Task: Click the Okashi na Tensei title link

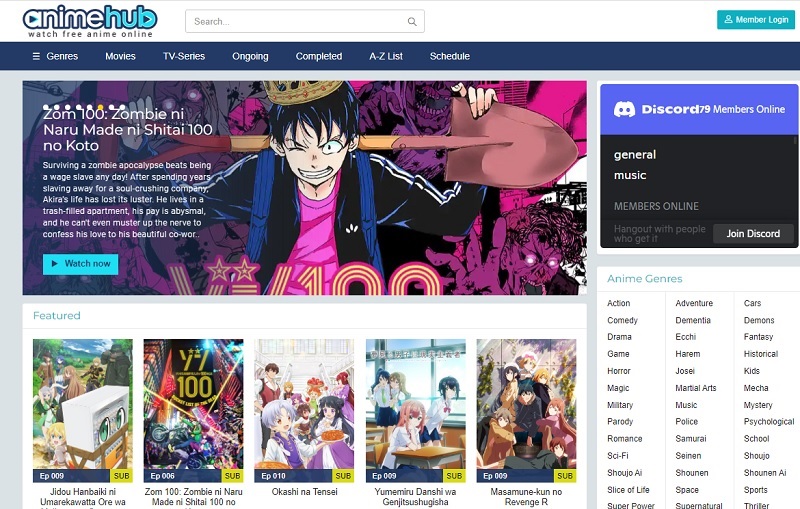Action: click(305, 492)
